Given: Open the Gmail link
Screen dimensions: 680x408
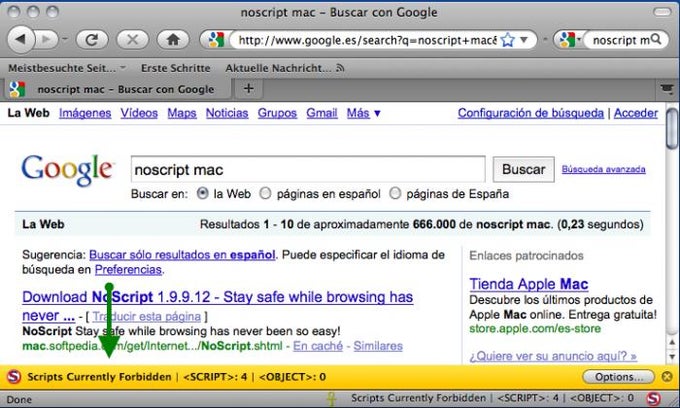Looking at the screenshot, I should click(321, 113).
